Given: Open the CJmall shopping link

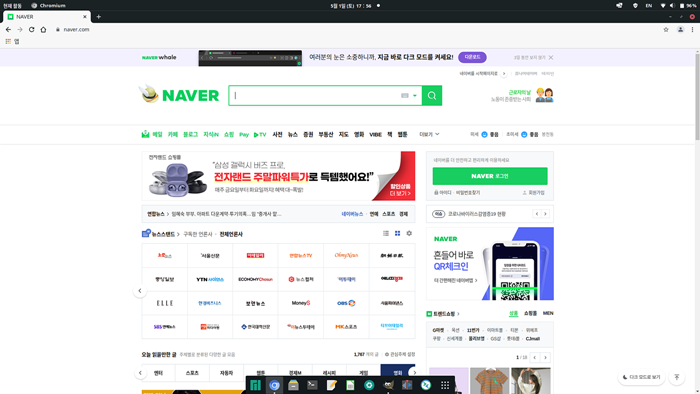Looking at the screenshot, I should (533, 339).
